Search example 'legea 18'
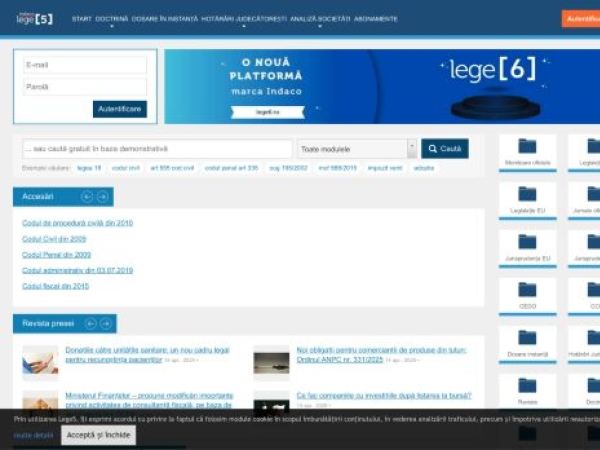The image size is (600, 450). 89,168
